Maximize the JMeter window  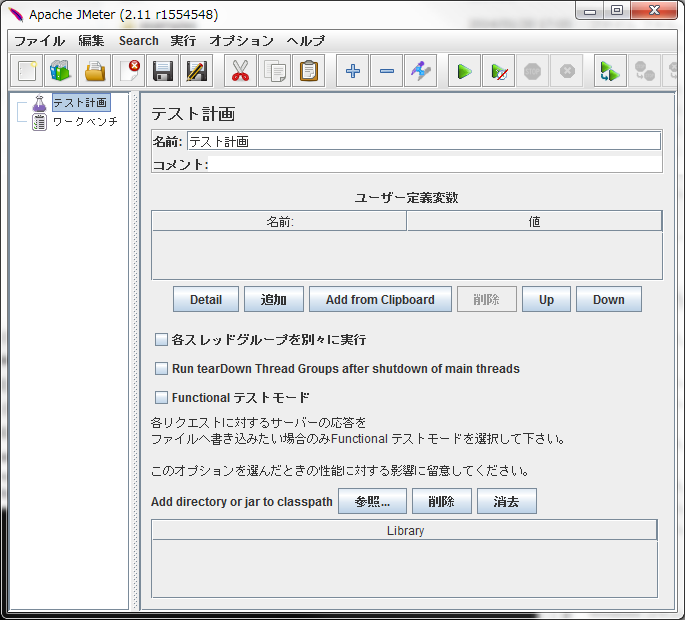617,10
